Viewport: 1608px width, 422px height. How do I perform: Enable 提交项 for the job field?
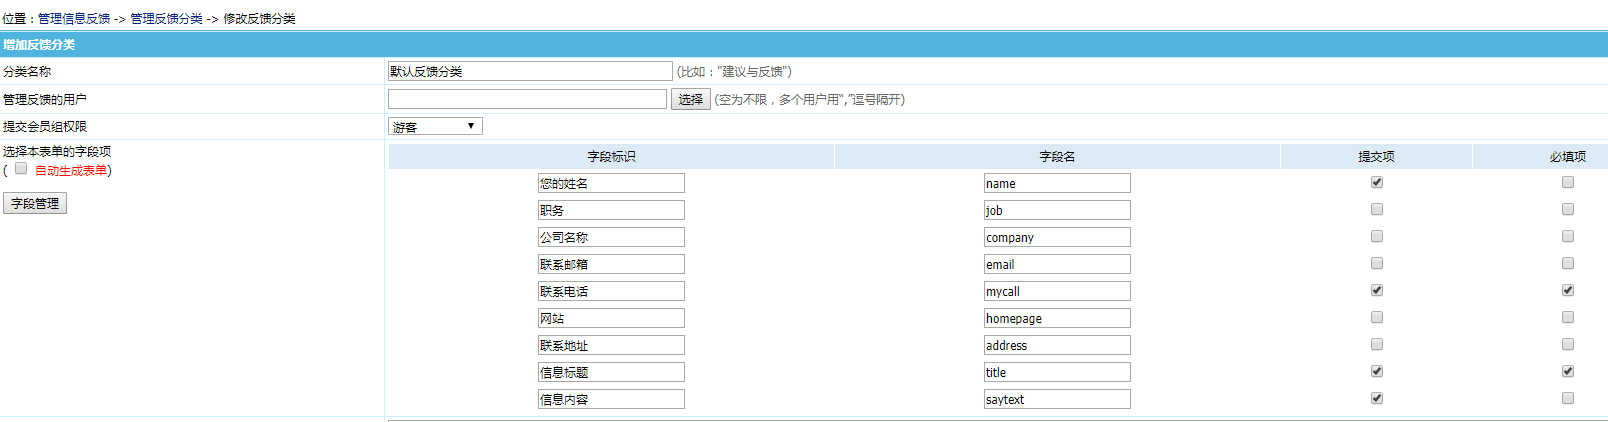[1377, 209]
